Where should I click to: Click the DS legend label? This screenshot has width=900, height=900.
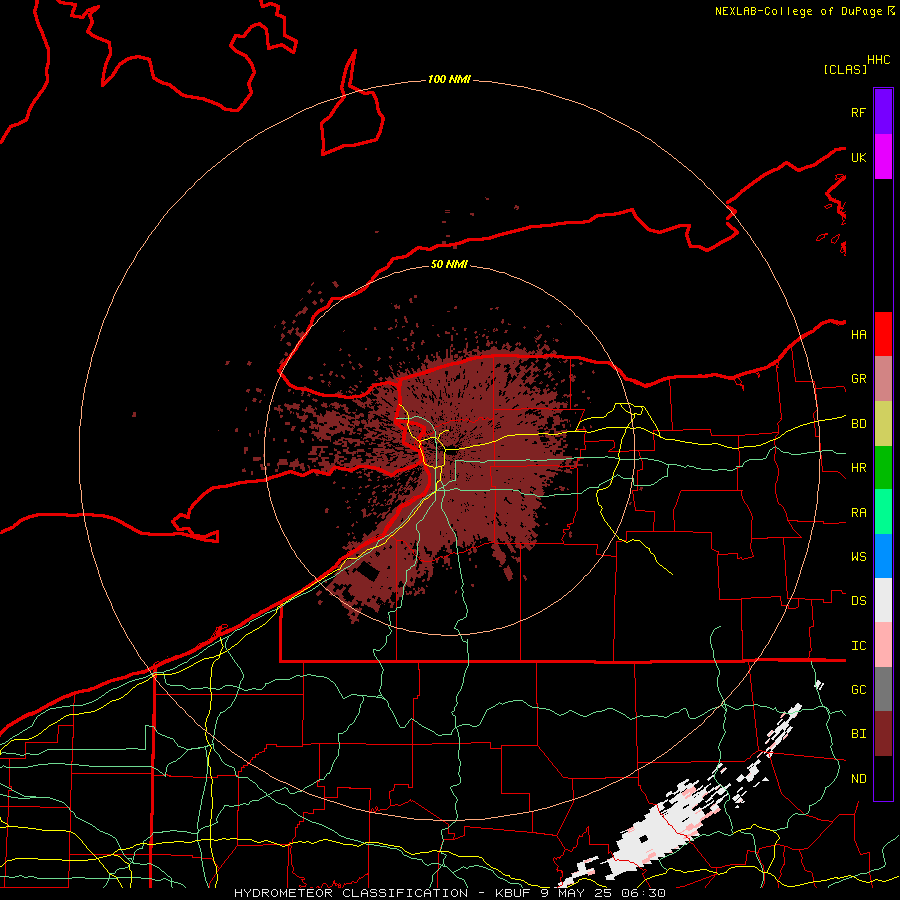point(858,601)
